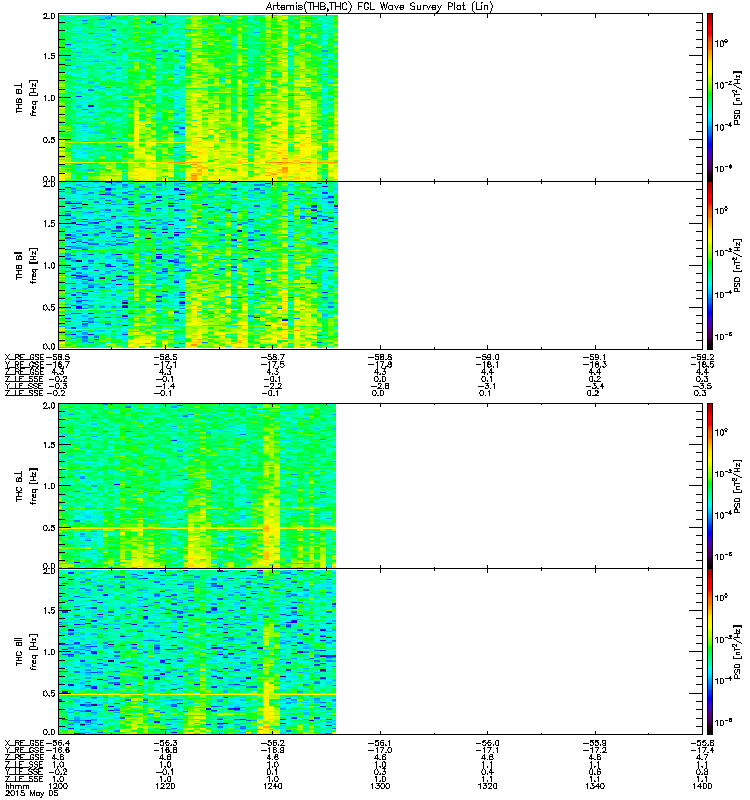Screen dimensions: 750x800
Task: Click the color bar beside the THB B-parallel panel
Action: 710,265
